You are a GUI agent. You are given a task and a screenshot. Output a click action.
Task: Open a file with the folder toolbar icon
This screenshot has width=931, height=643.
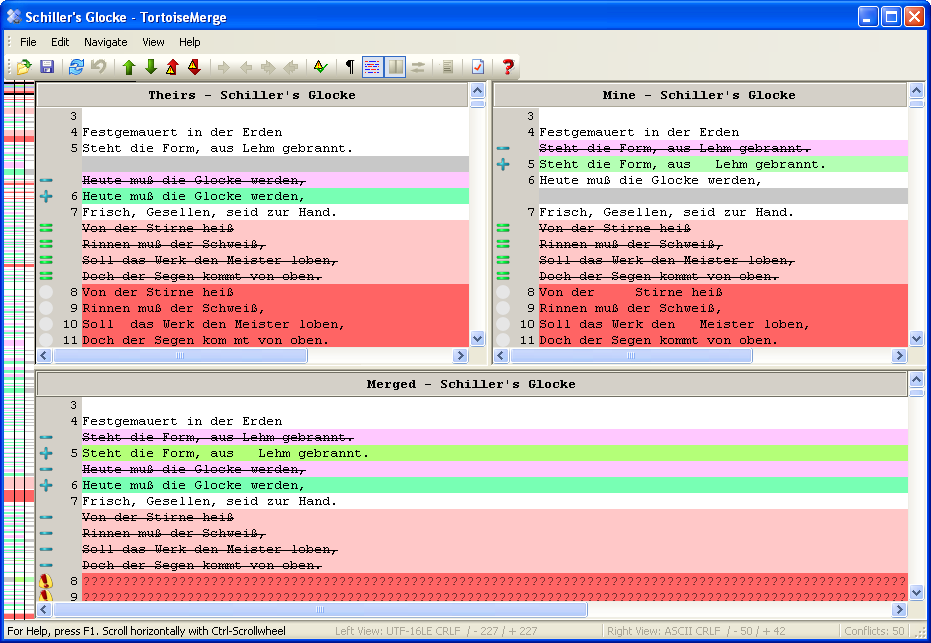click(x=24, y=67)
